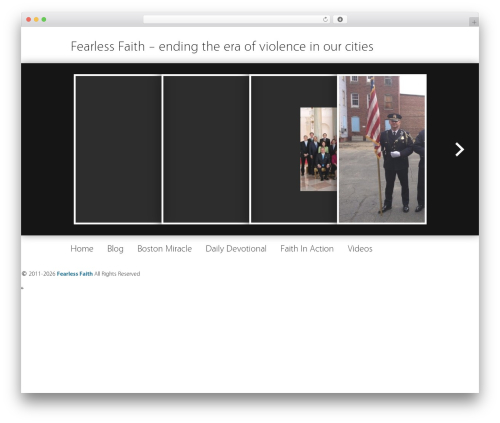The width and height of the screenshot is (500, 423).
Task: Click the new tab plus button
Action: [x=474, y=22]
